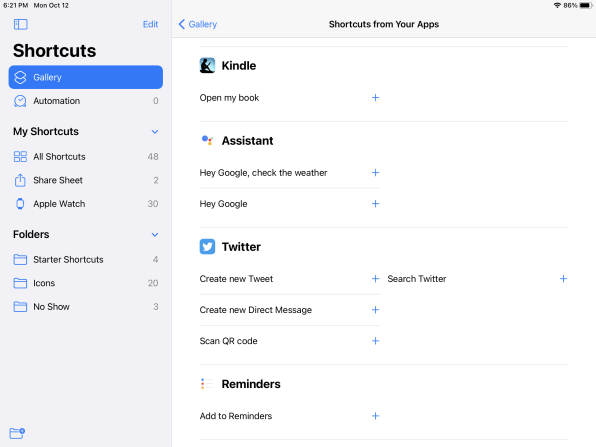Click the Kindle app icon

pyautogui.click(x=207, y=65)
